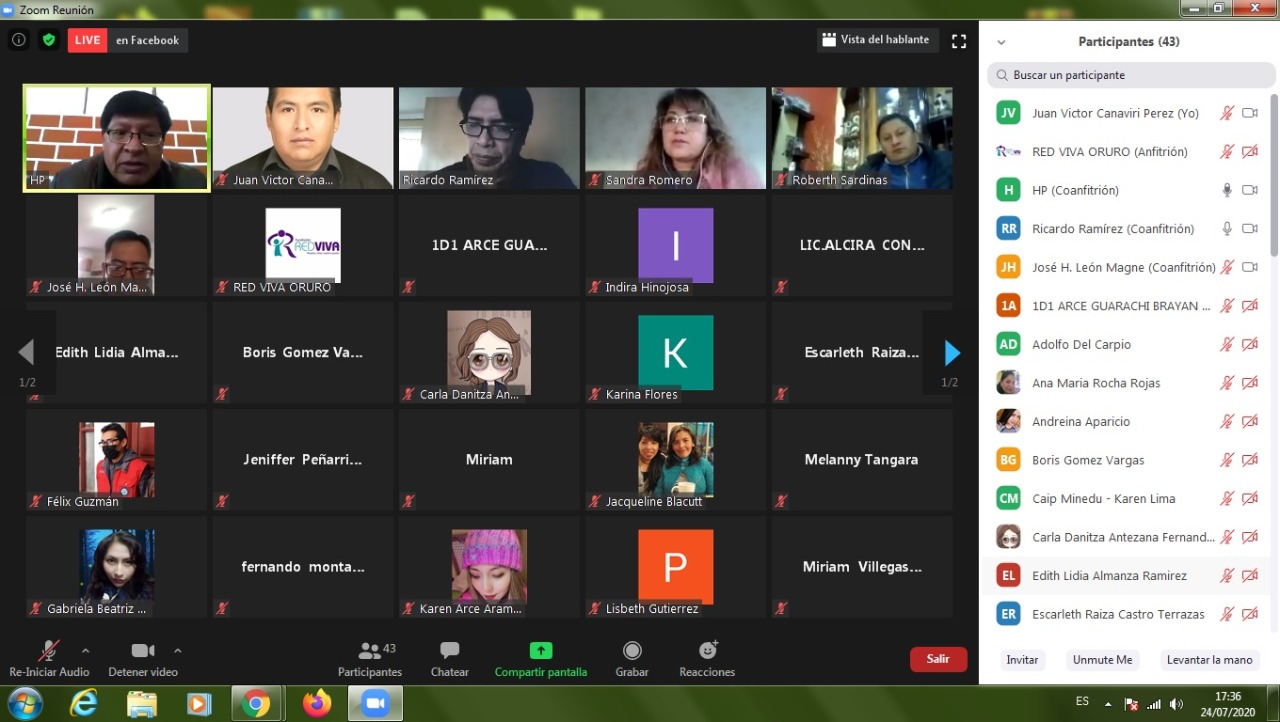
Task: Select Escarleth Raiza Castro Terrazas row
Action: 1127,614
